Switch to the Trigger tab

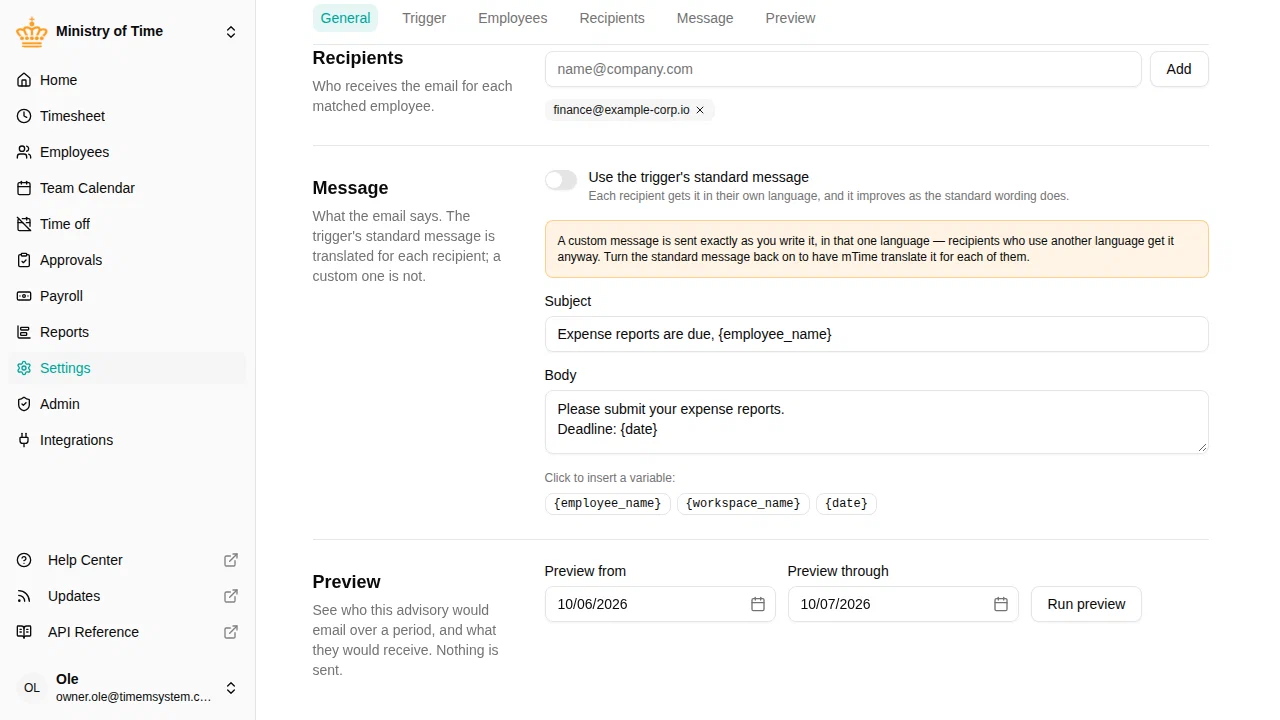pos(424,18)
